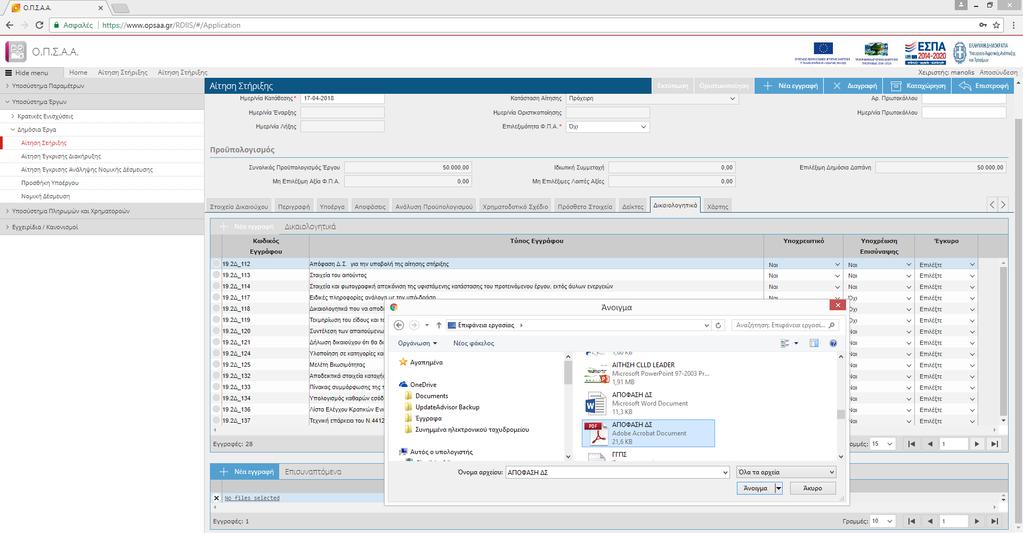Switch to the Χρηματοδοτικό Σχέδιο tab
1023x533 pixels.
(515, 206)
